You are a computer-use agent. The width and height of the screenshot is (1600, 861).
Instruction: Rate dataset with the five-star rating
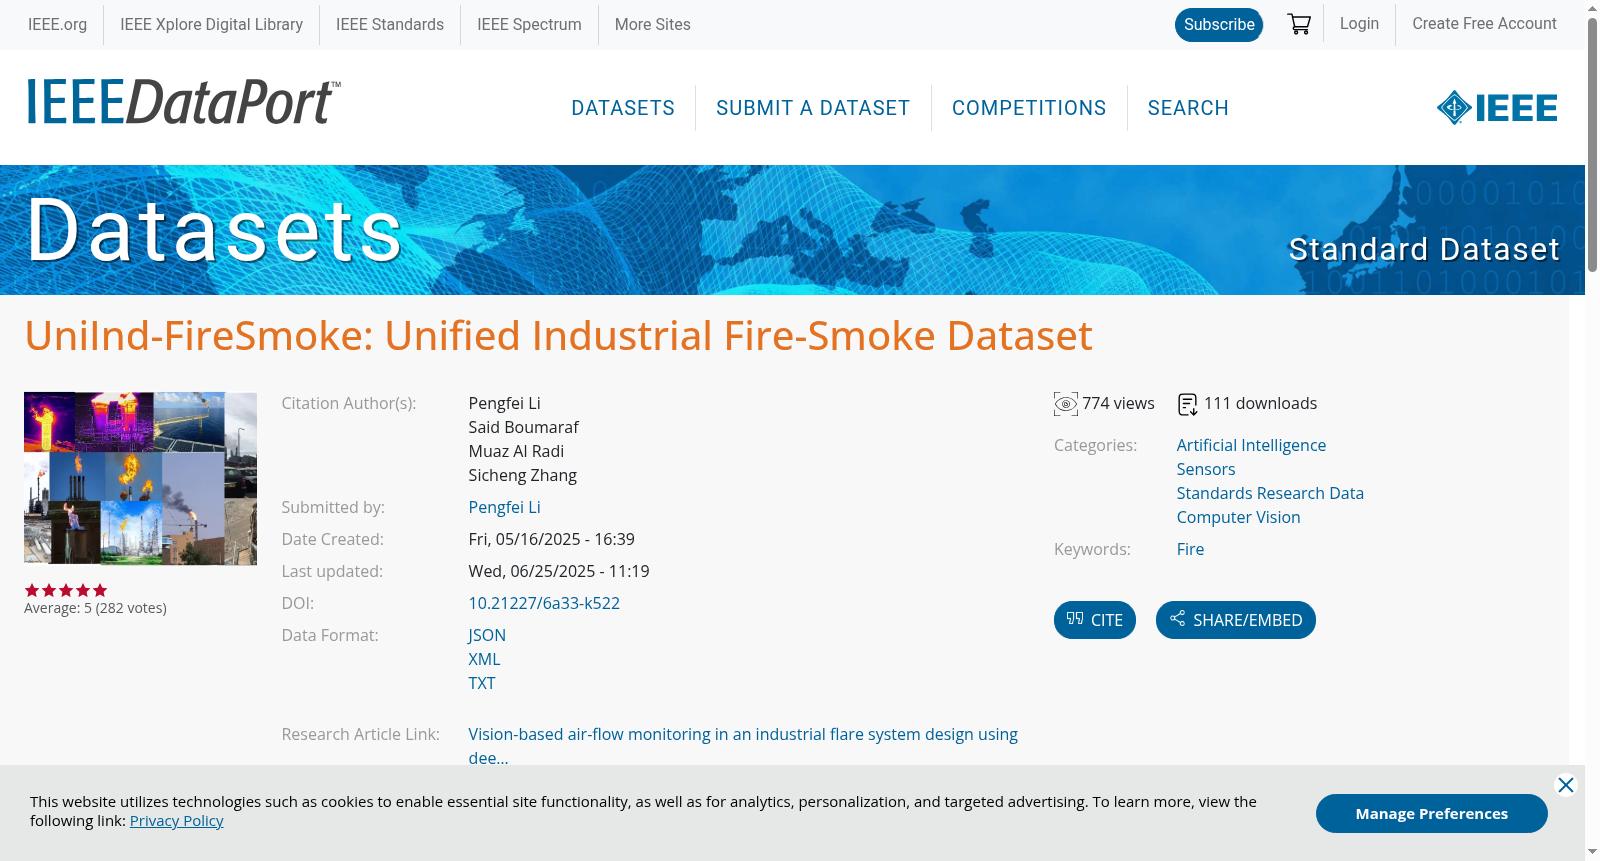point(66,590)
